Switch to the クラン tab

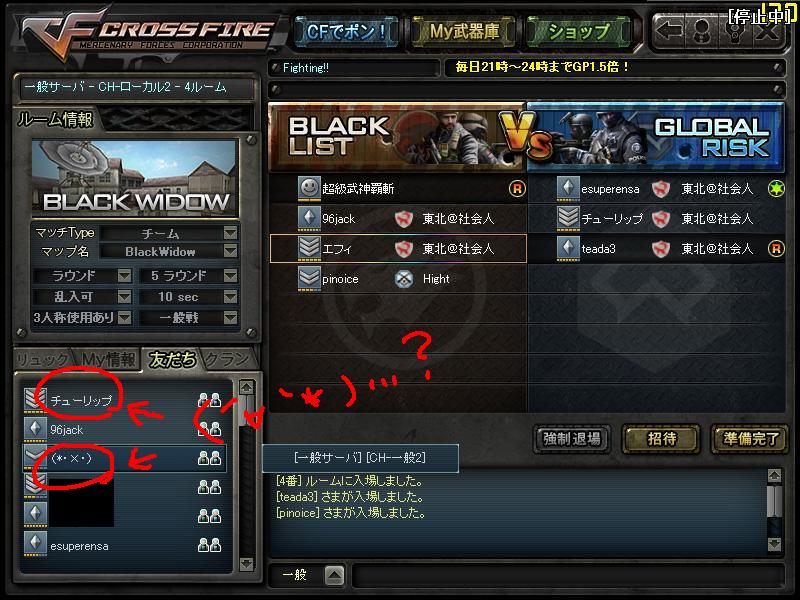point(228,360)
